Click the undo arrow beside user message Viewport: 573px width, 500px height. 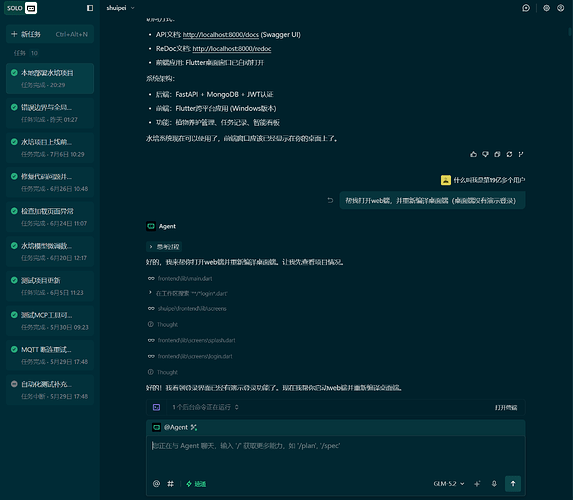coord(330,200)
